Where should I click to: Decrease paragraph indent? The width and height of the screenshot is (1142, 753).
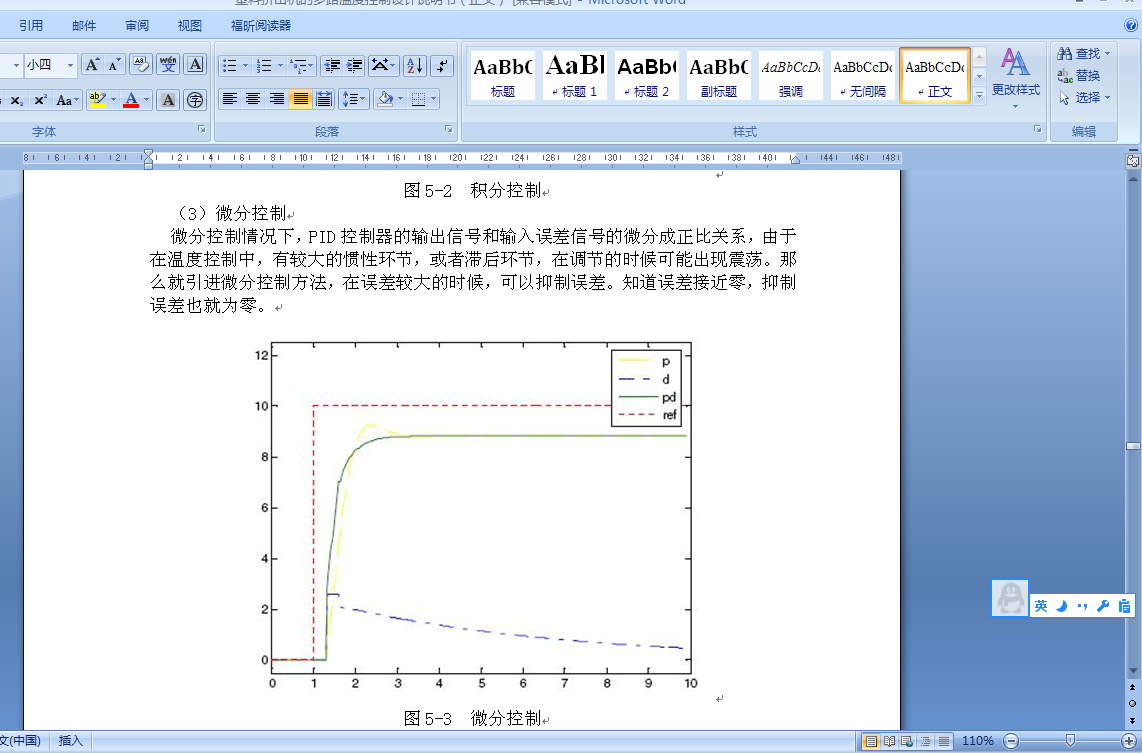pos(331,66)
